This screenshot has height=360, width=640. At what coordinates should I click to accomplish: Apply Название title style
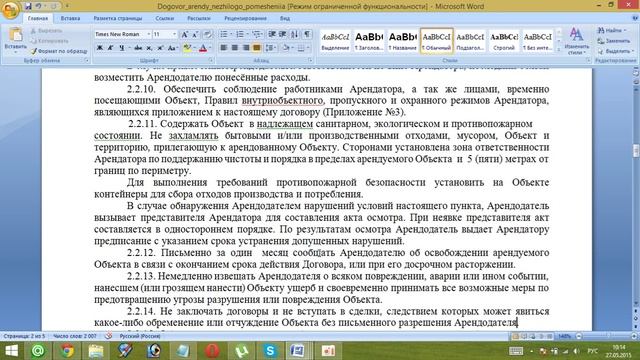pyautogui.click(x=402, y=40)
